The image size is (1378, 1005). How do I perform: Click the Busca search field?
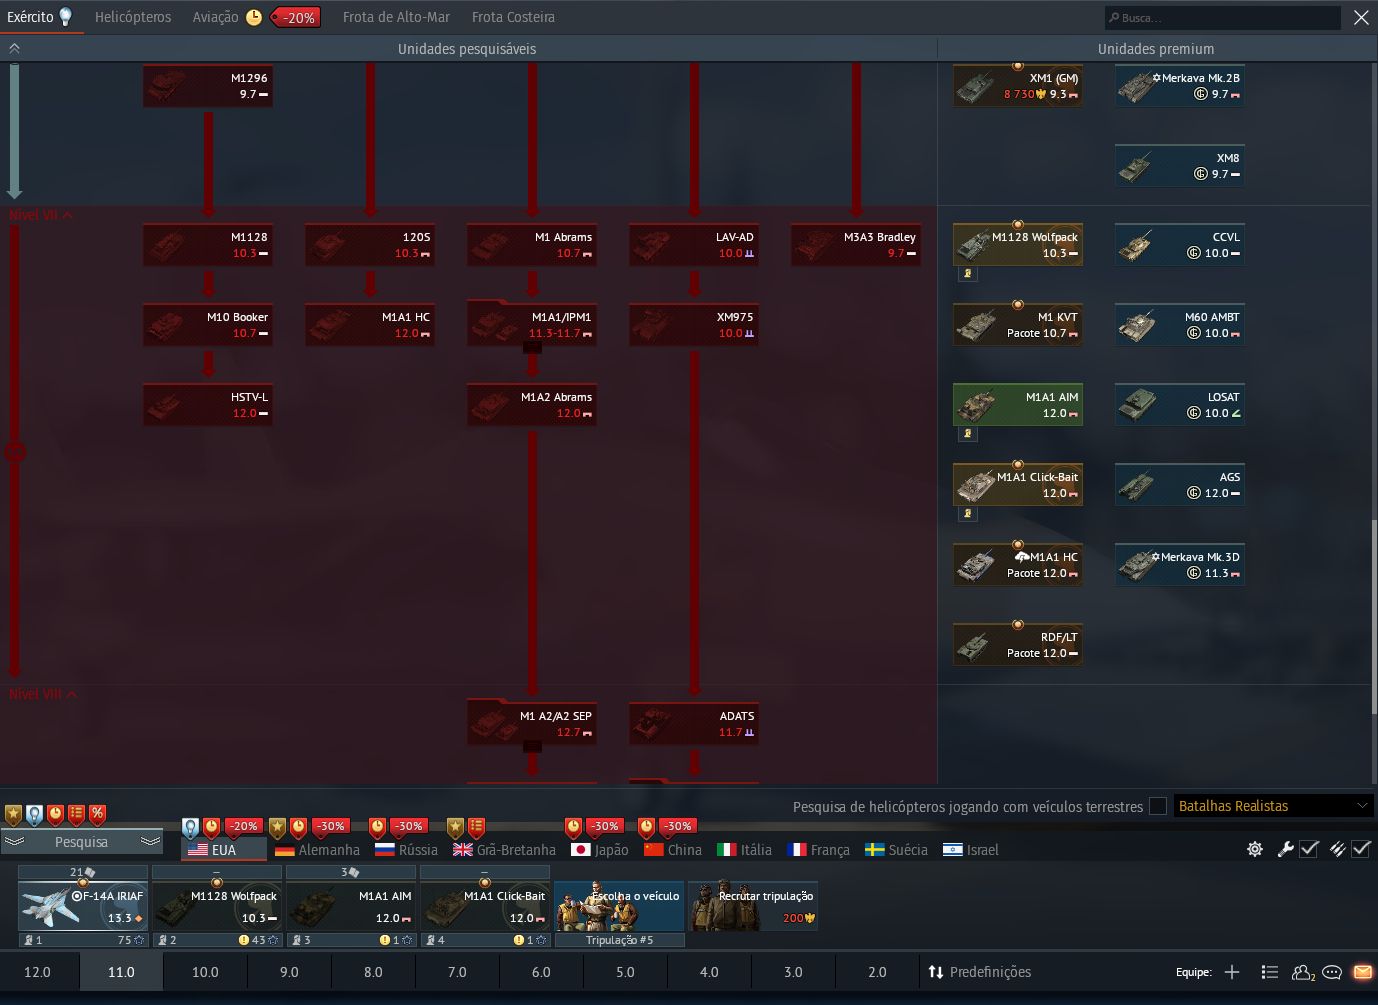click(1222, 18)
